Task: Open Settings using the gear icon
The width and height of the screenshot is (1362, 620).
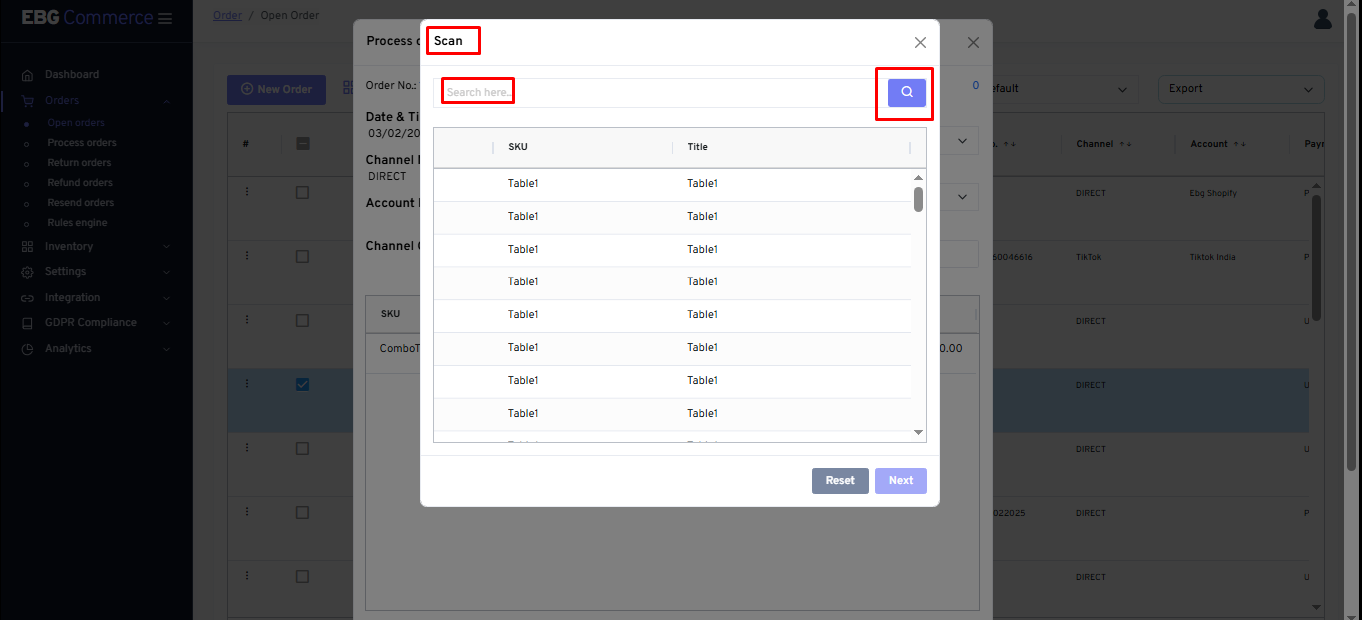Action: [29, 271]
